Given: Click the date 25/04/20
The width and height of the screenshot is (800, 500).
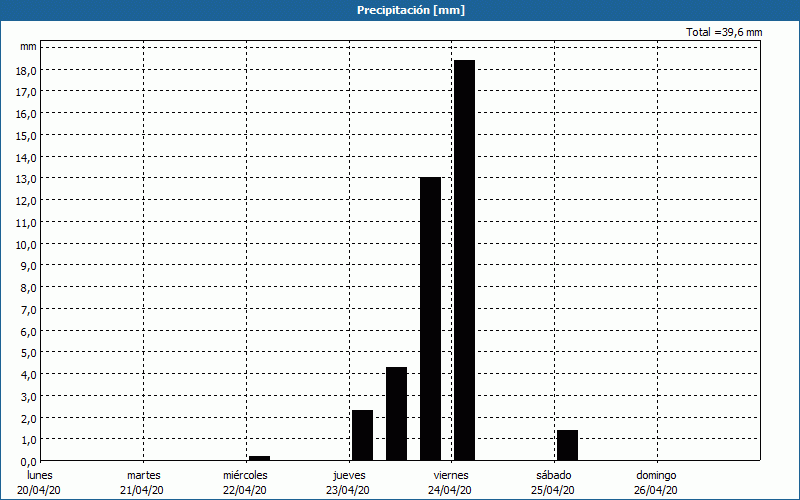Looking at the screenshot, I should (553, 490).
